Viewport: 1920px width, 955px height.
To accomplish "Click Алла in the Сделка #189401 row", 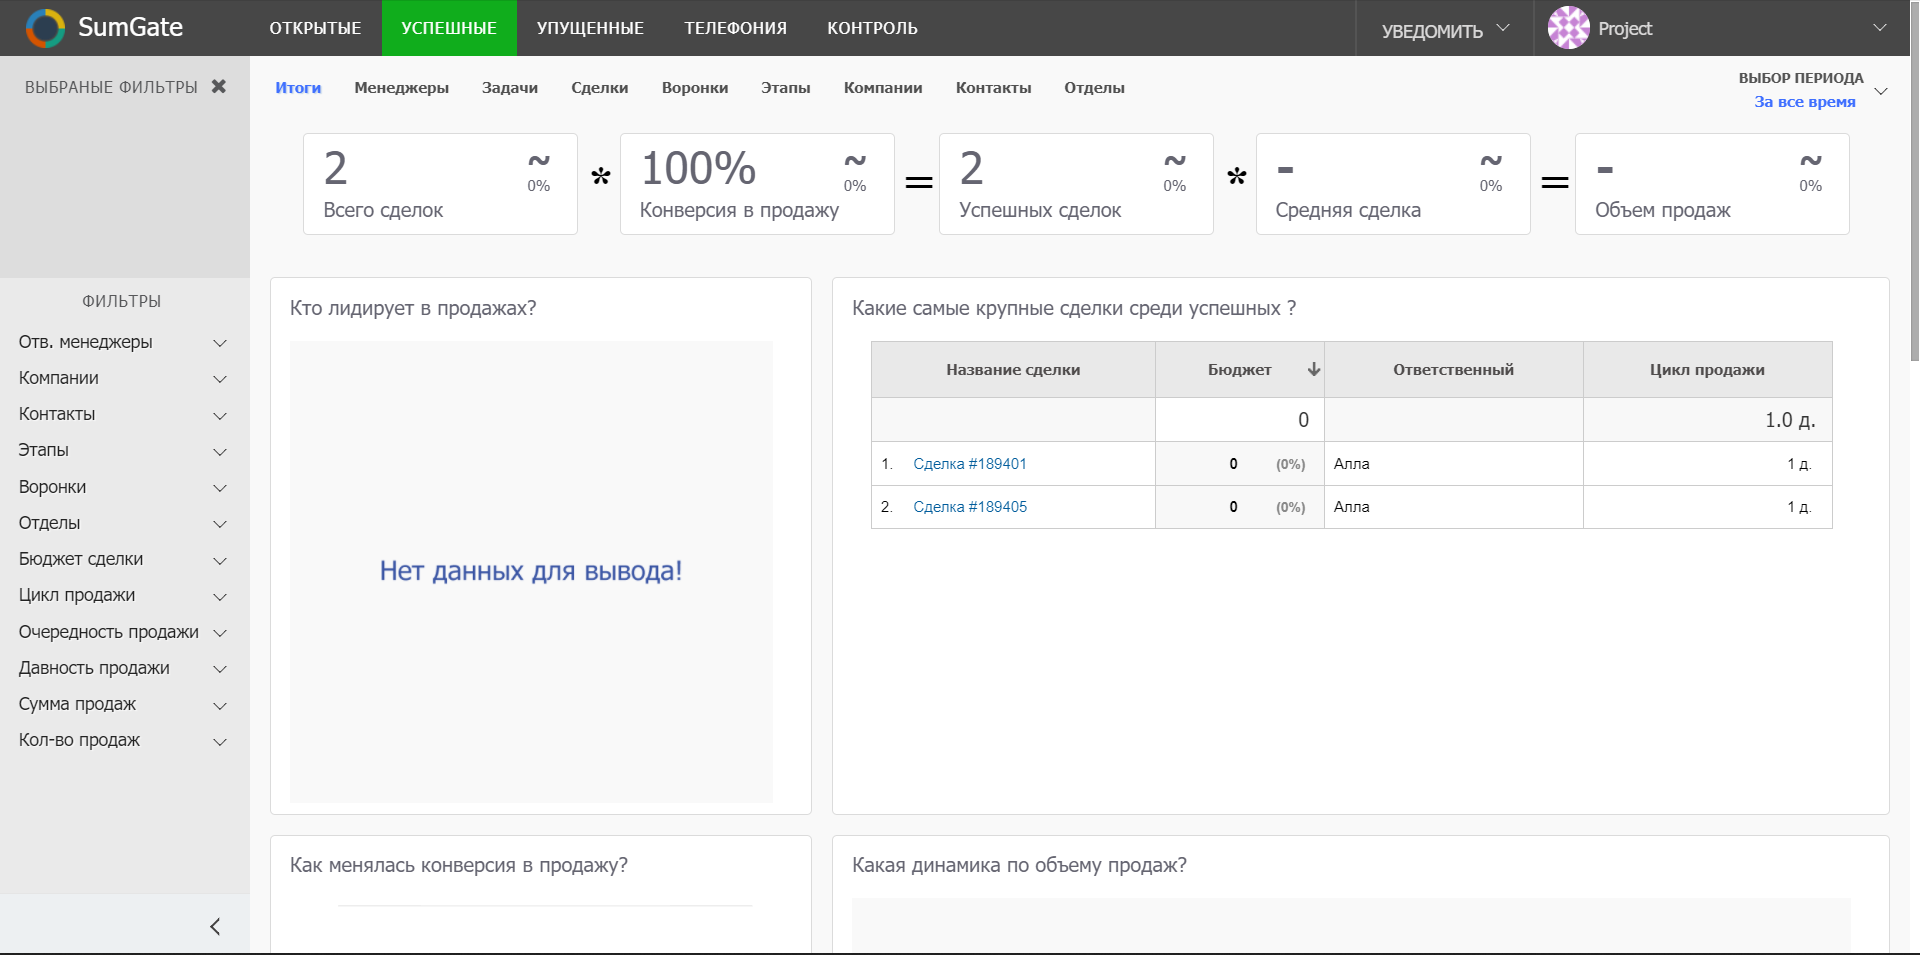I will click(1352, 464).
